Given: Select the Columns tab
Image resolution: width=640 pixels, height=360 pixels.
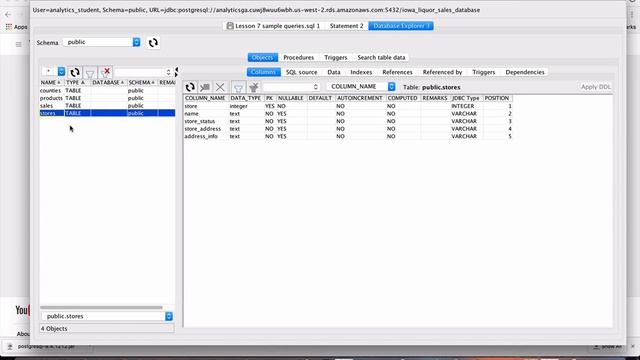Looking at the screenshot, I should (263, 72).
